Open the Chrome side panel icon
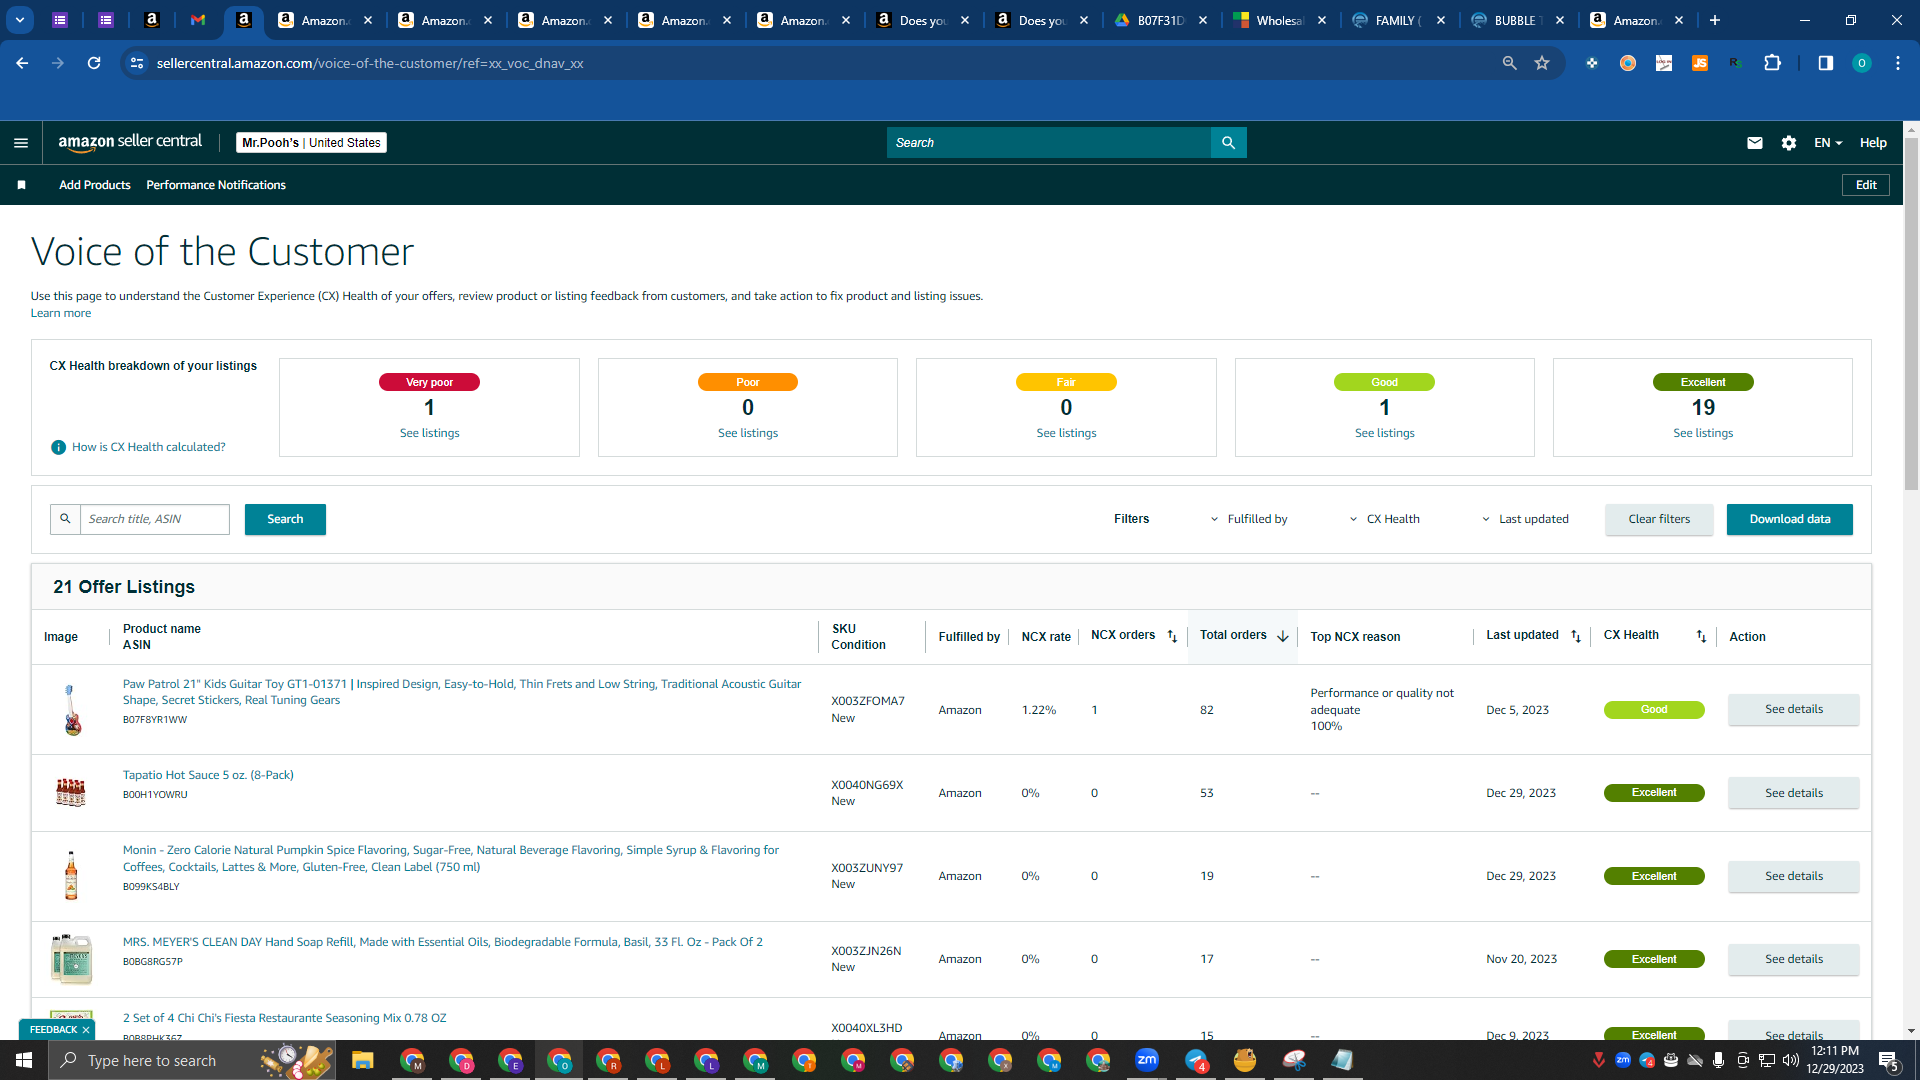 1825,63
